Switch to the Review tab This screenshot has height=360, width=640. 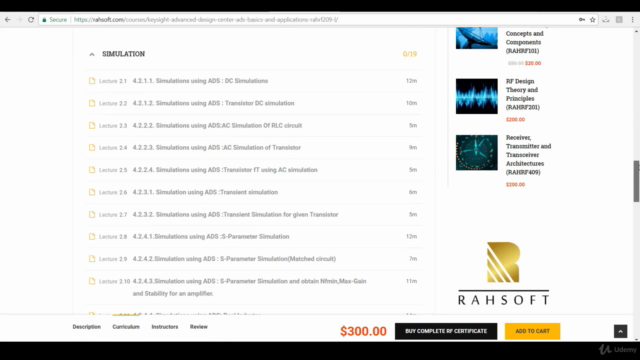click(x=199, y=327)
